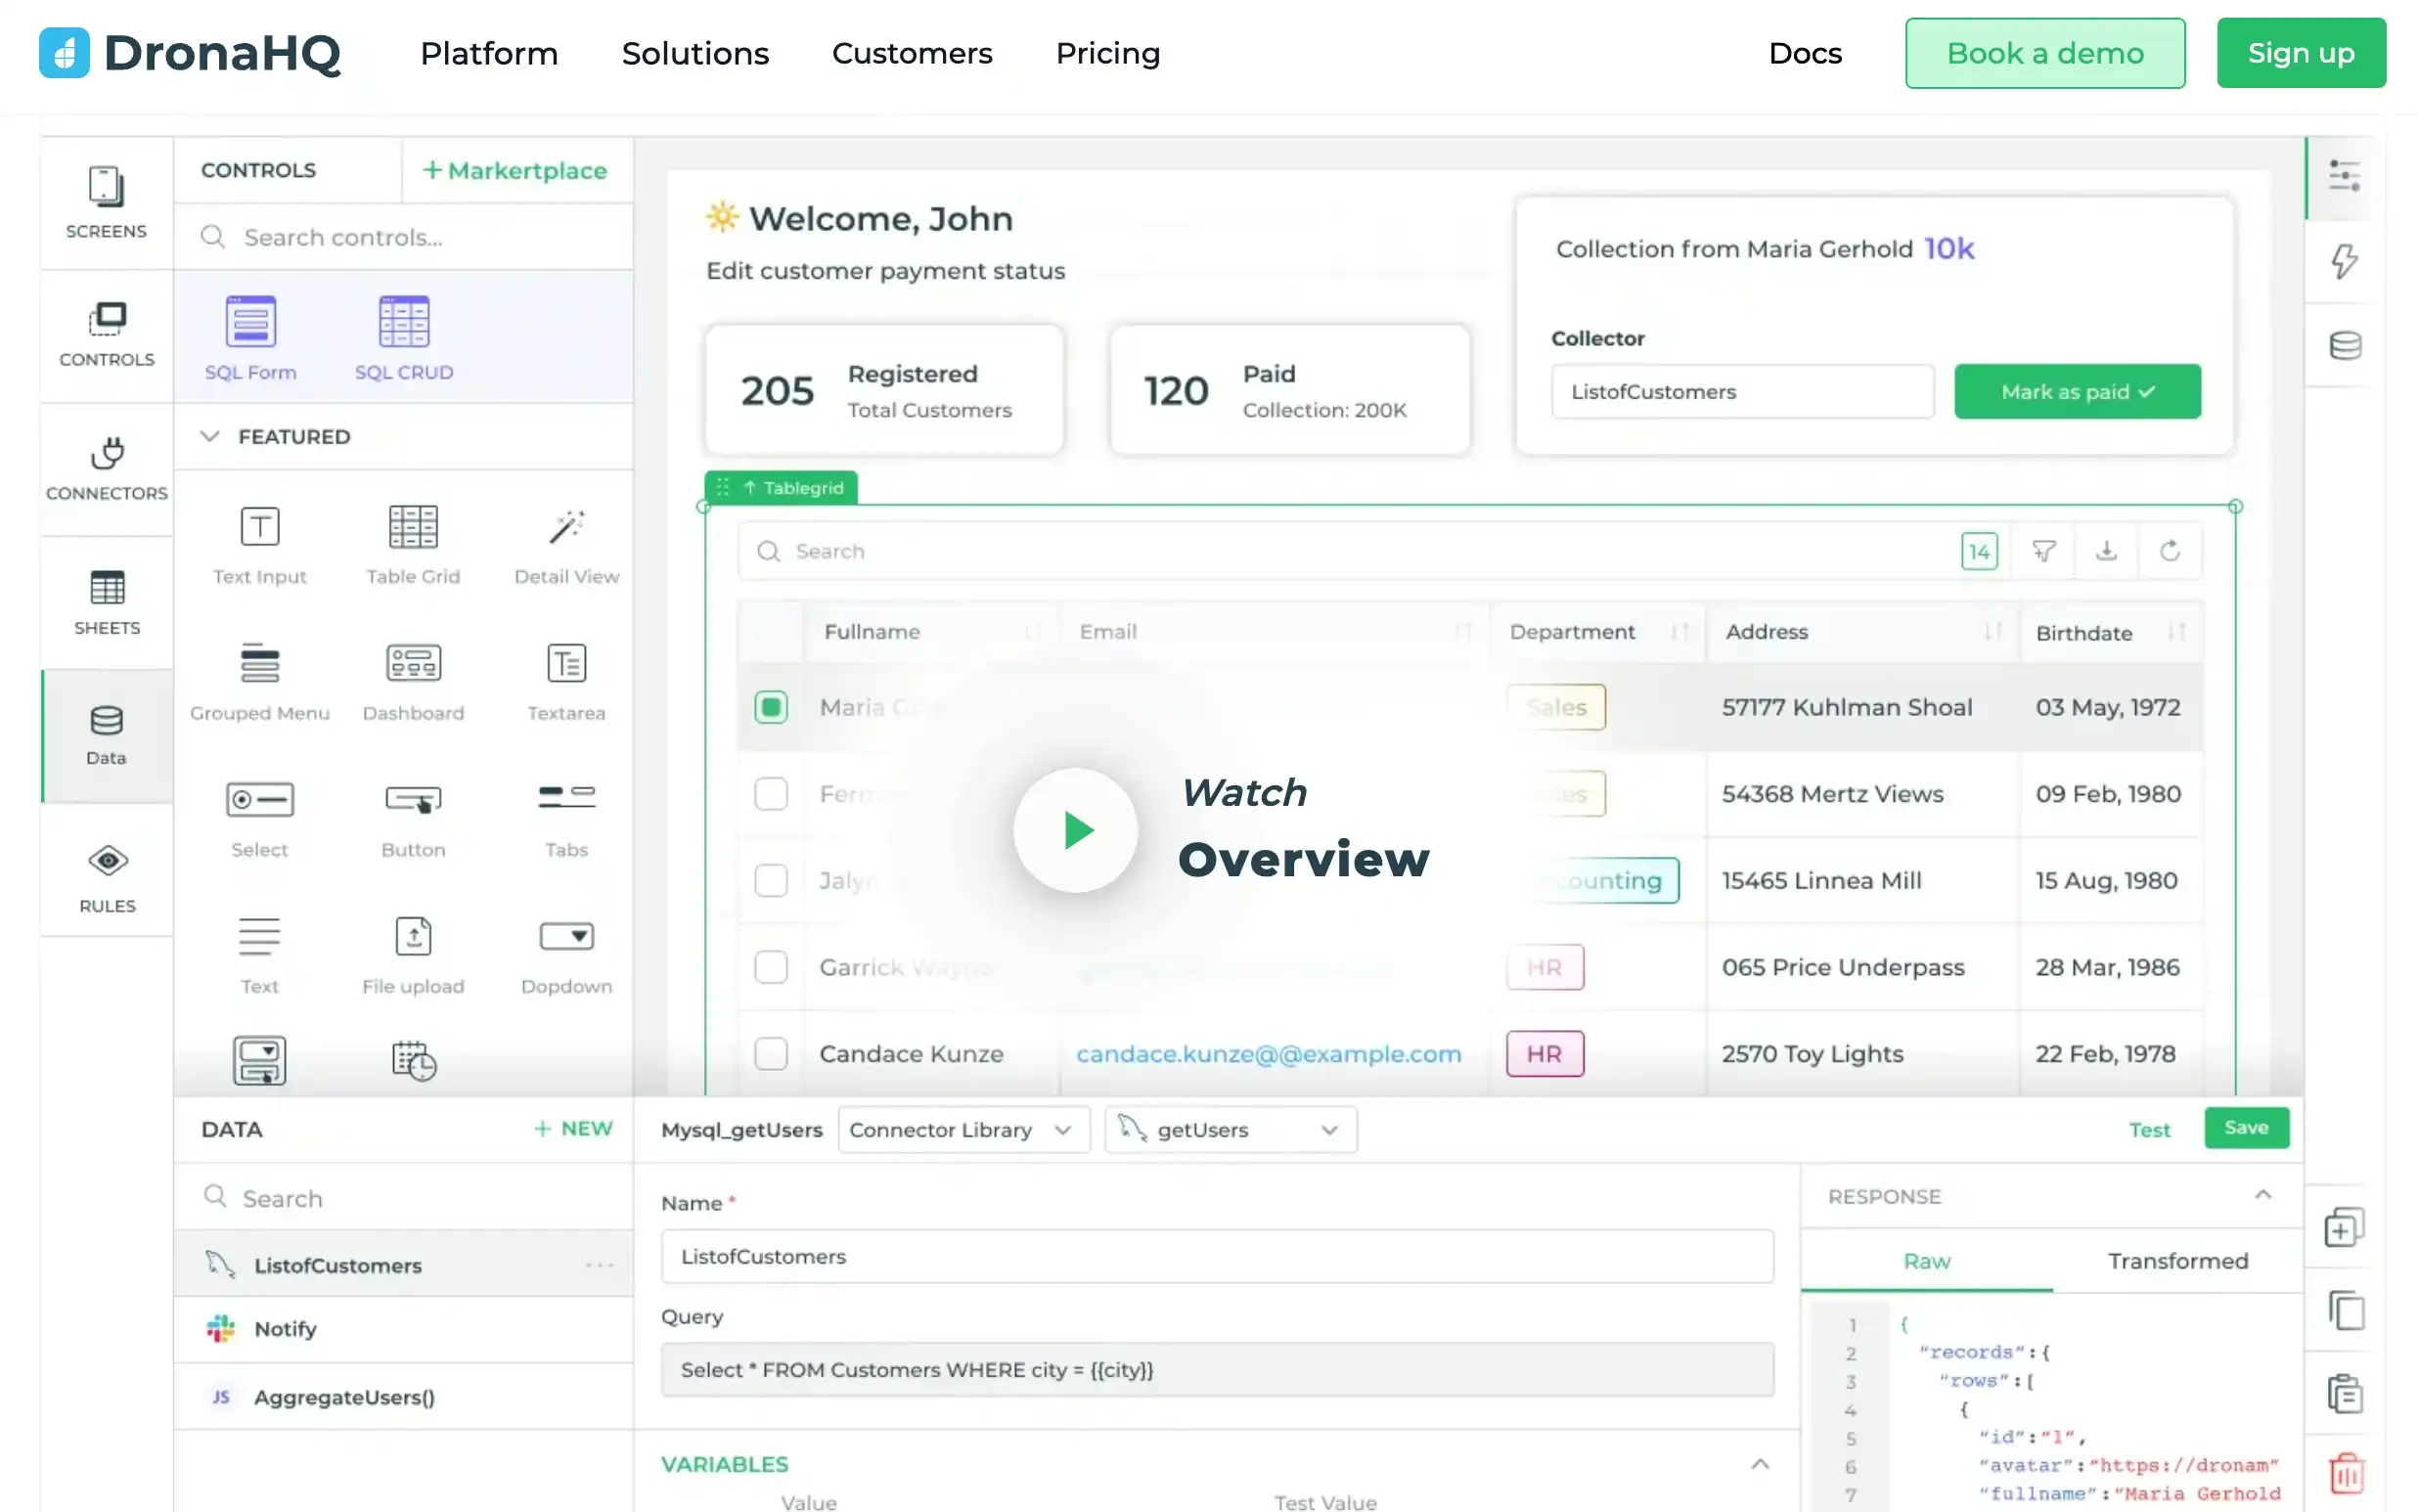
Task: Open the Solutions menu
Action: point(695,53)
